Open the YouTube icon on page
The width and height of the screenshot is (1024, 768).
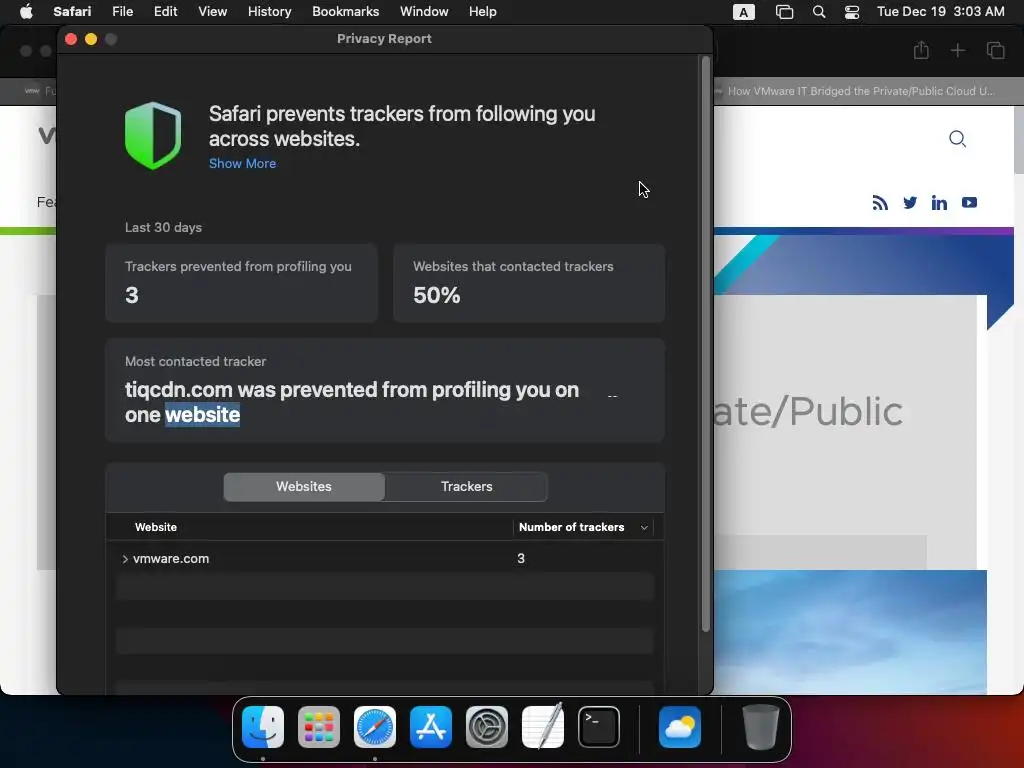(969, 203)
